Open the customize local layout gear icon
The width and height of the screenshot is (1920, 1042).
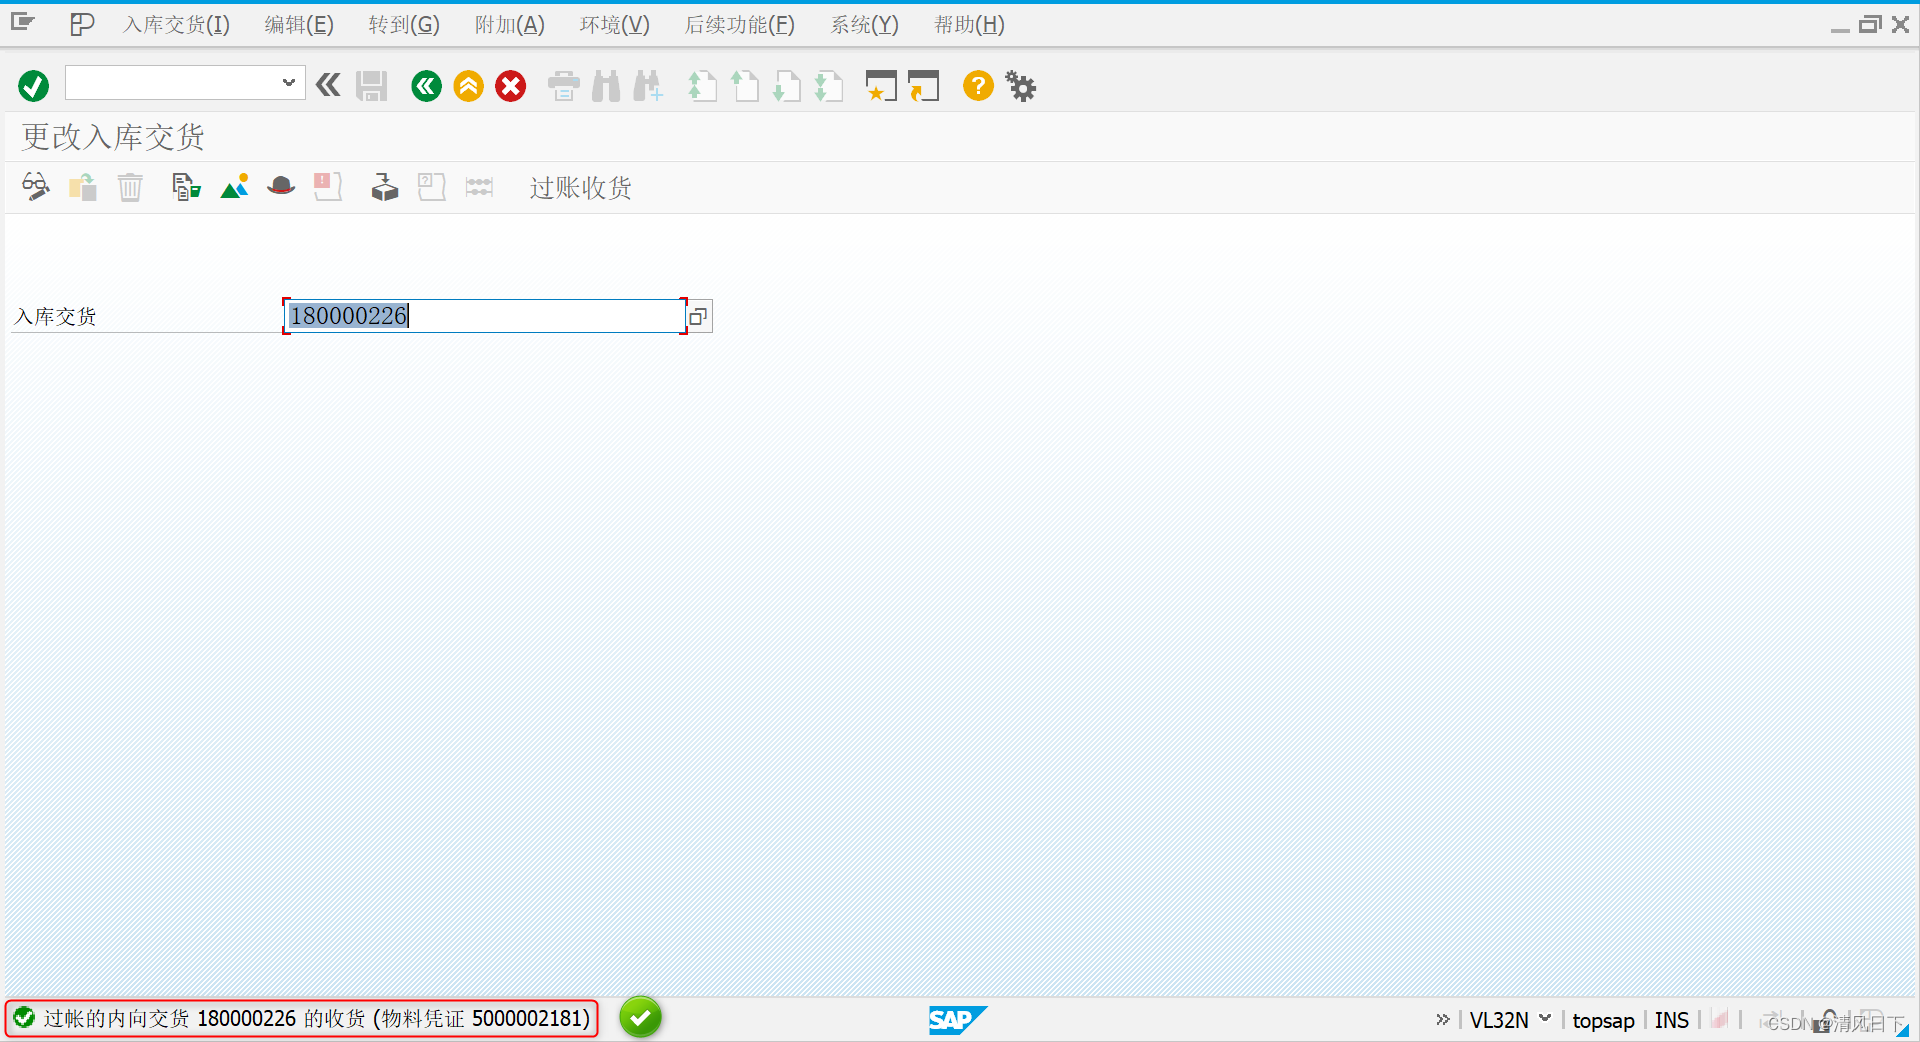click(x=1020, y=86)
